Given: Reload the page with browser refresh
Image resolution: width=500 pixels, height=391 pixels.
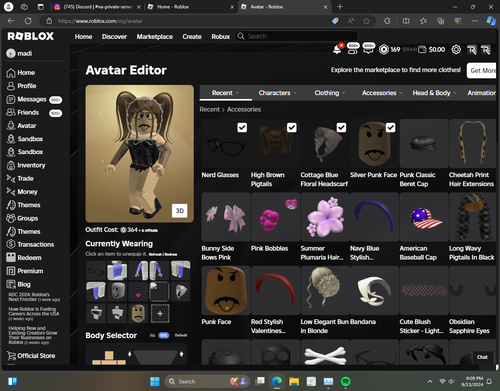Looking at the screenshot, I should (x=28, y=21).
